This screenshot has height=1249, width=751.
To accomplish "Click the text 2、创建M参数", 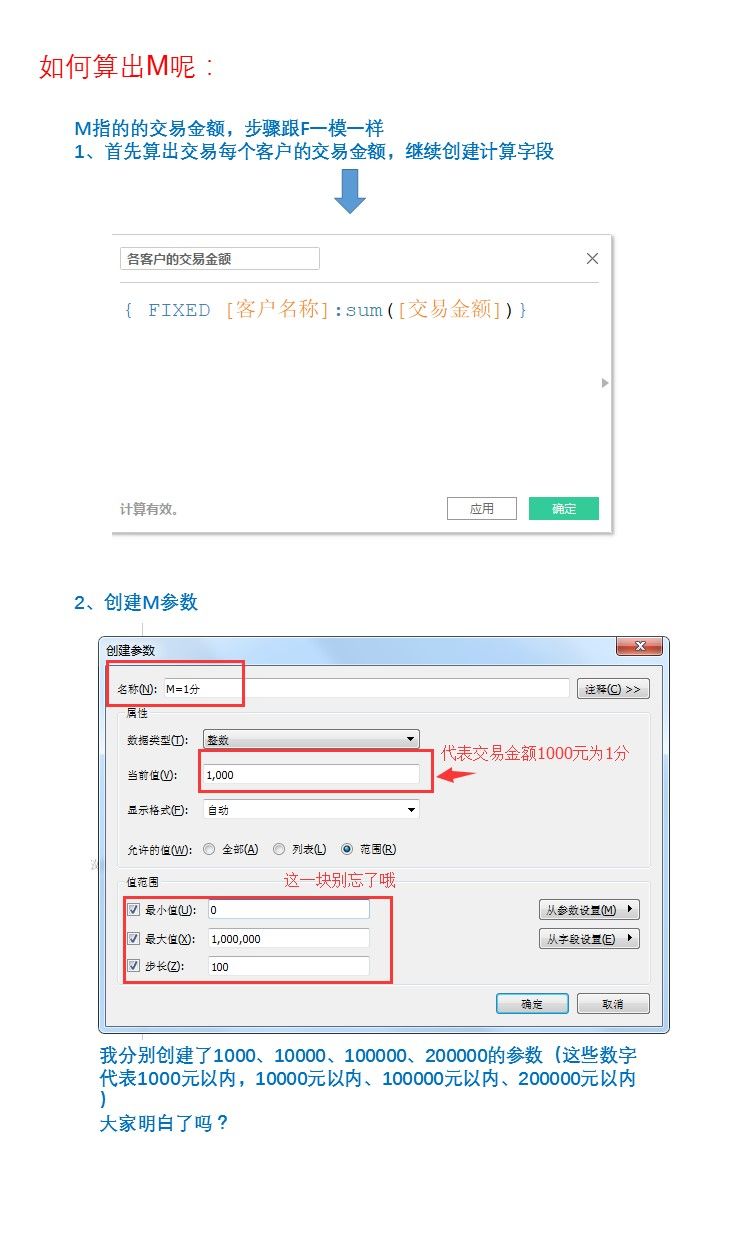I will tap(136, 602).
